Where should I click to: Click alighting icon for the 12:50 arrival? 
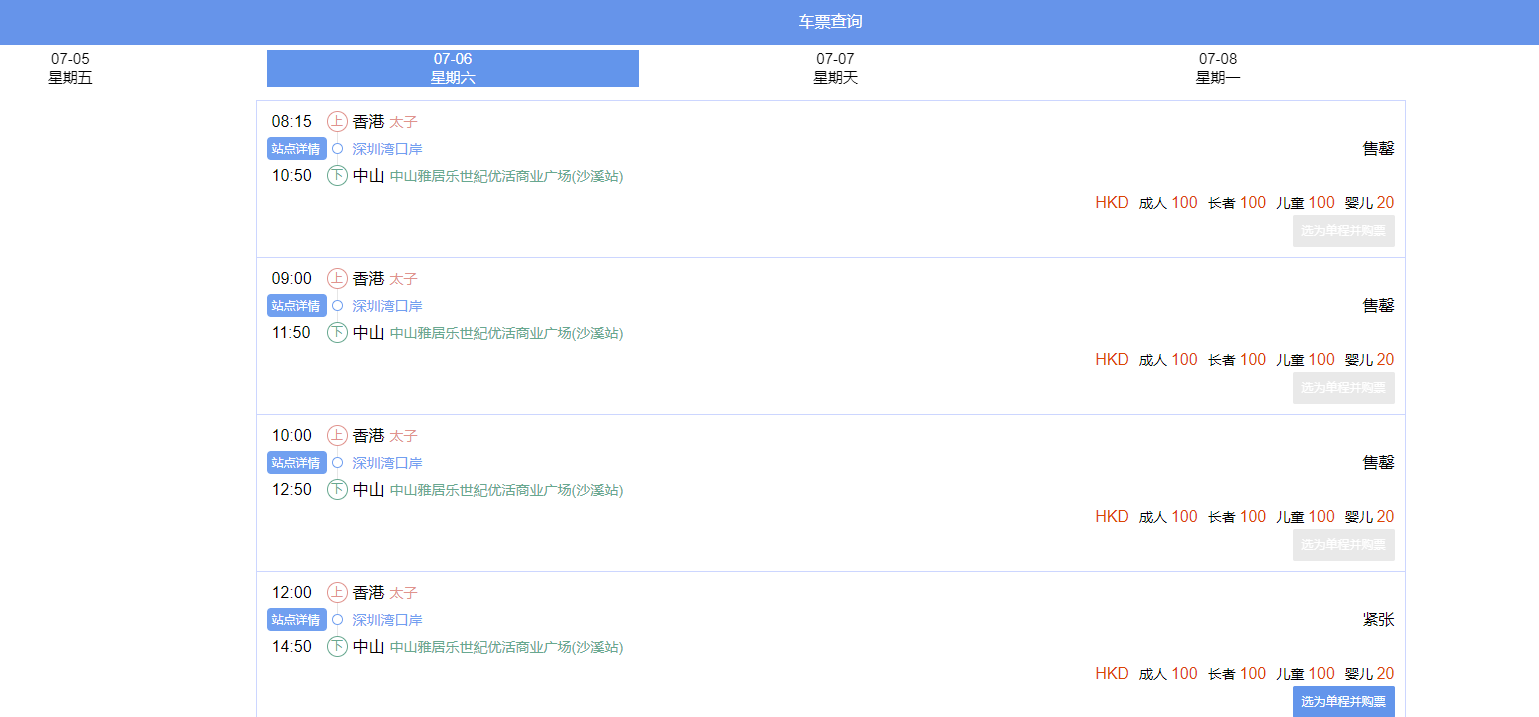point(337,490)
